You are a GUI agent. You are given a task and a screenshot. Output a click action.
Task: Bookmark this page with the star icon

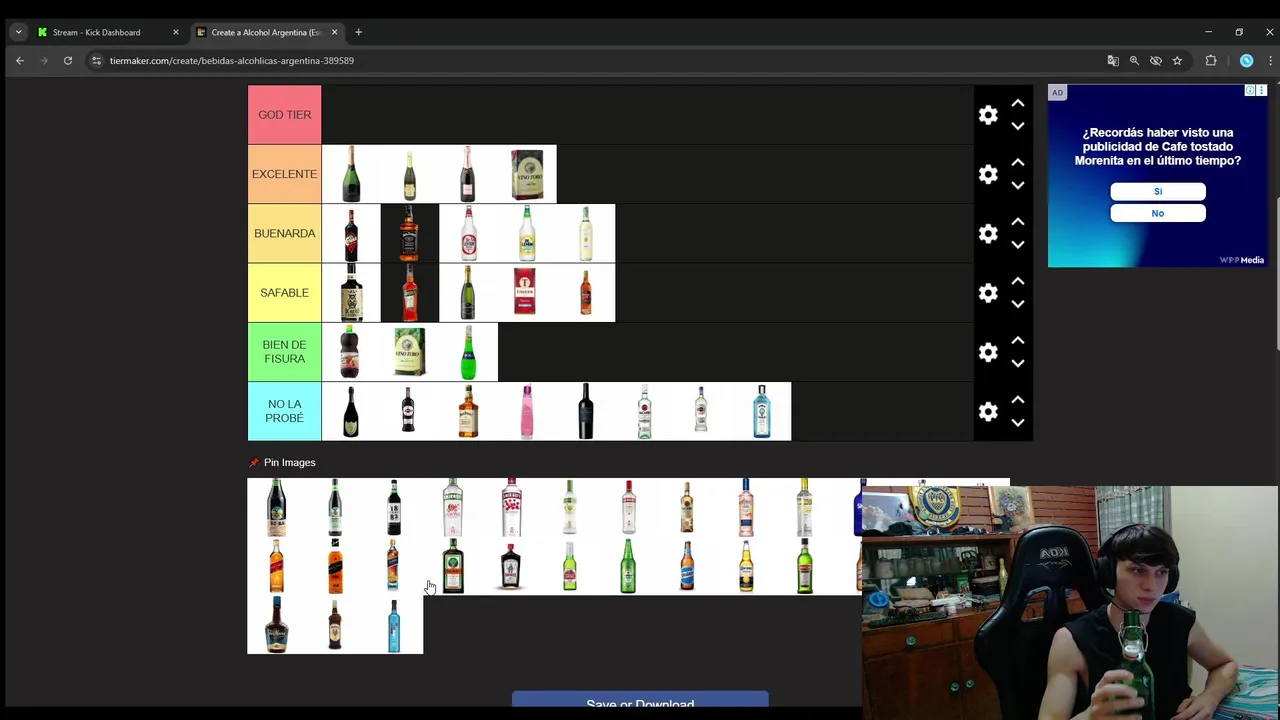1177,61
